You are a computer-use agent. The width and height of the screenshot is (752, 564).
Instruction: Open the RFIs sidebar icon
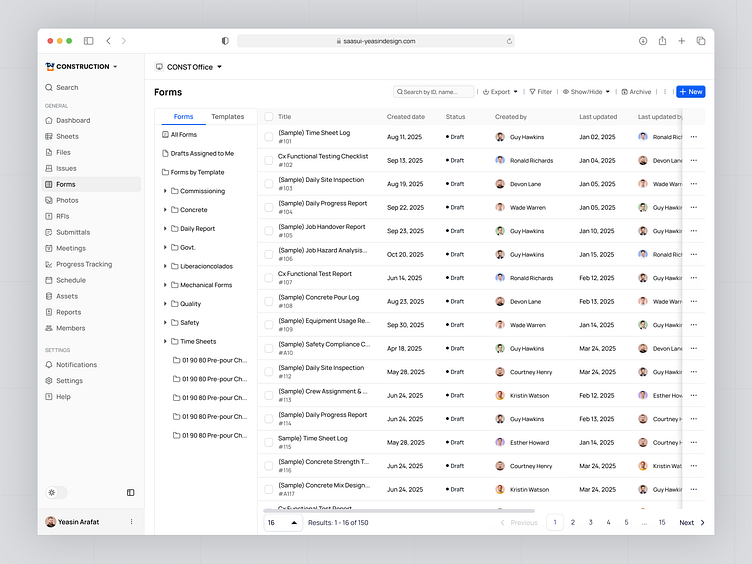pyautogui.click(x=48, y=216)
